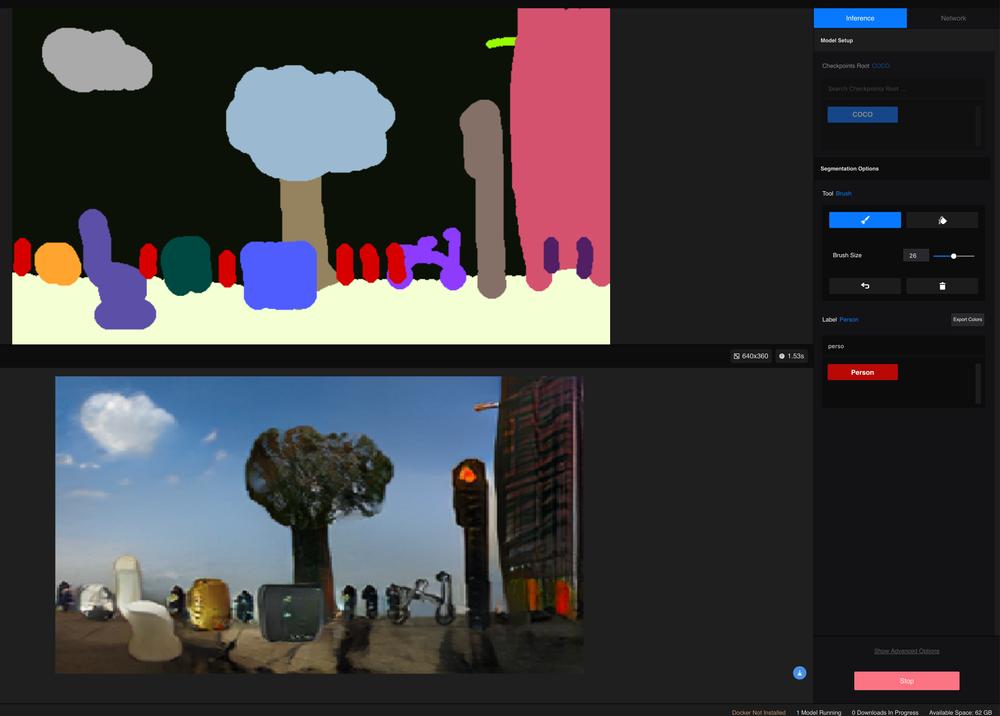
Task: Click the 'Docker Not Installed' status text
Action: pos(758,712)
